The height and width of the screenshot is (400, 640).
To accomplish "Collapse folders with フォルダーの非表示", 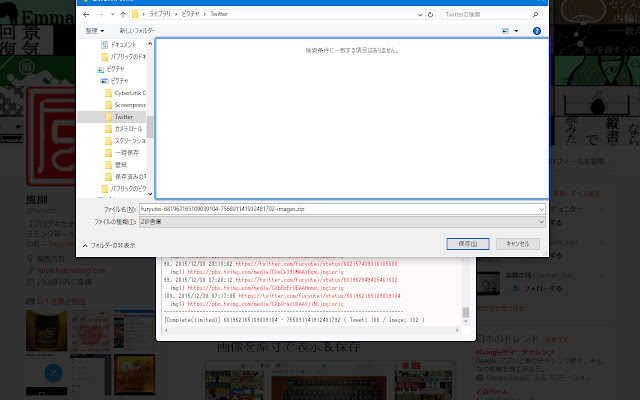I will [110, 244].
